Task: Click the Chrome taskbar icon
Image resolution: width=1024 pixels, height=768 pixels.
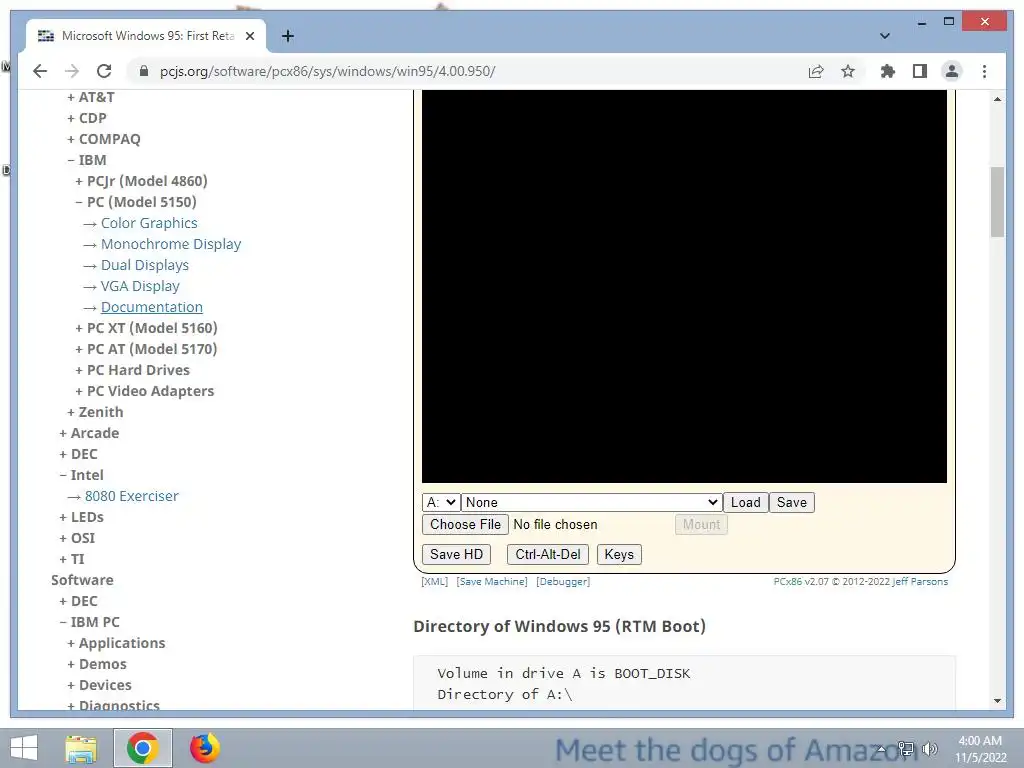Action: [x=143, y=748]
